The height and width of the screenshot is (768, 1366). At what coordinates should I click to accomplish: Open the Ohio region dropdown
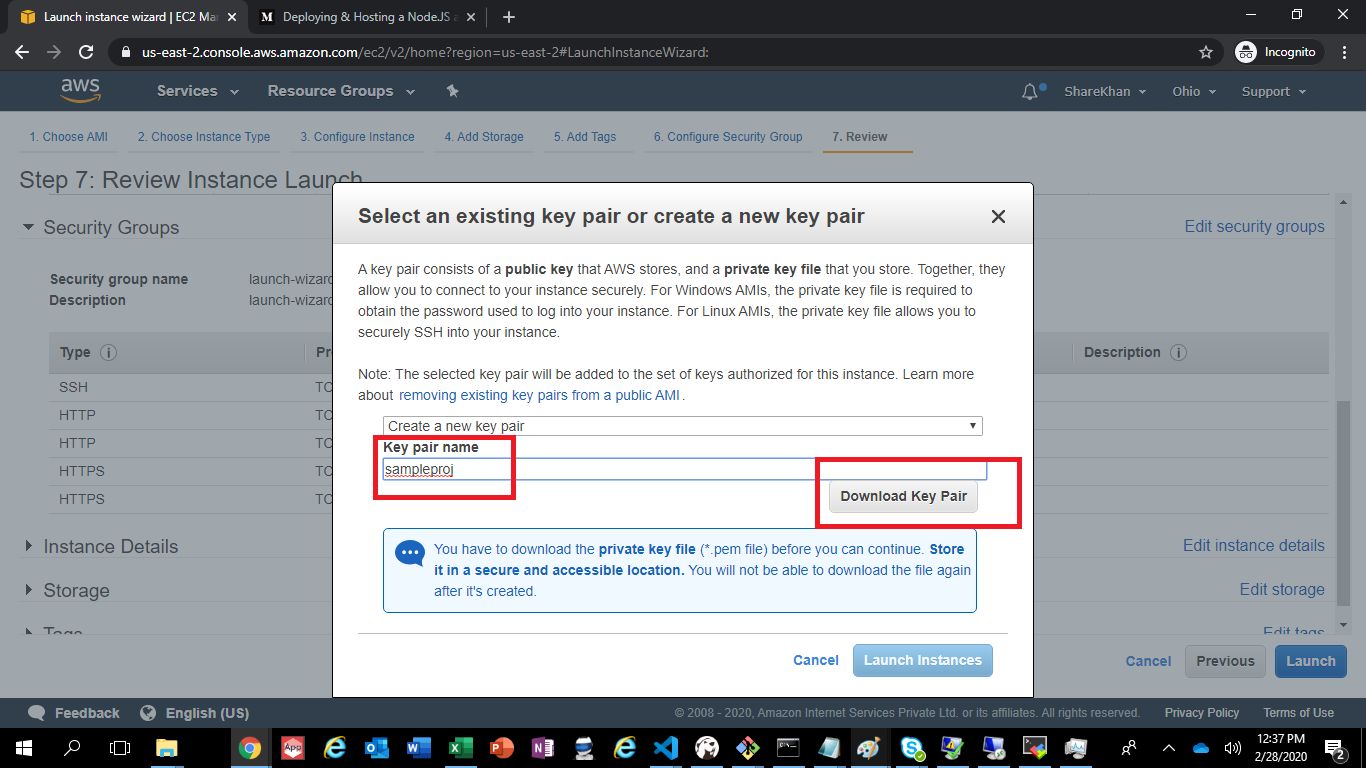pyautogui.click(x=1193, y=91)
